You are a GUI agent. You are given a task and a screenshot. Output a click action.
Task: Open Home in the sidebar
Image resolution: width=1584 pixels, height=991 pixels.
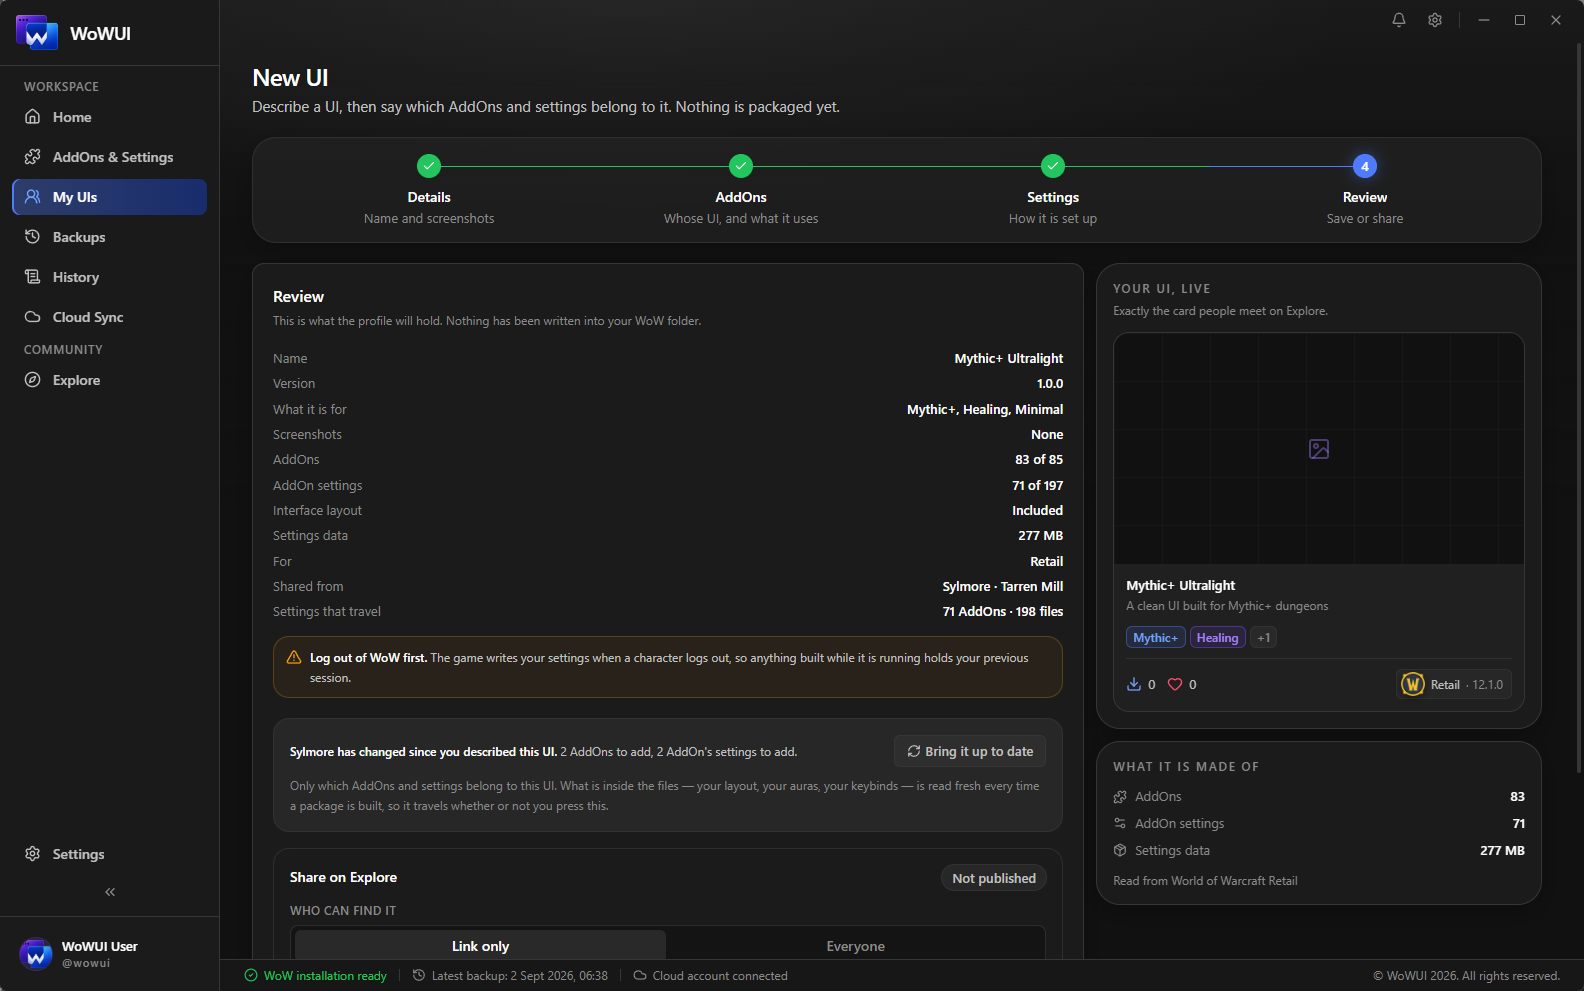pos(109,117)
